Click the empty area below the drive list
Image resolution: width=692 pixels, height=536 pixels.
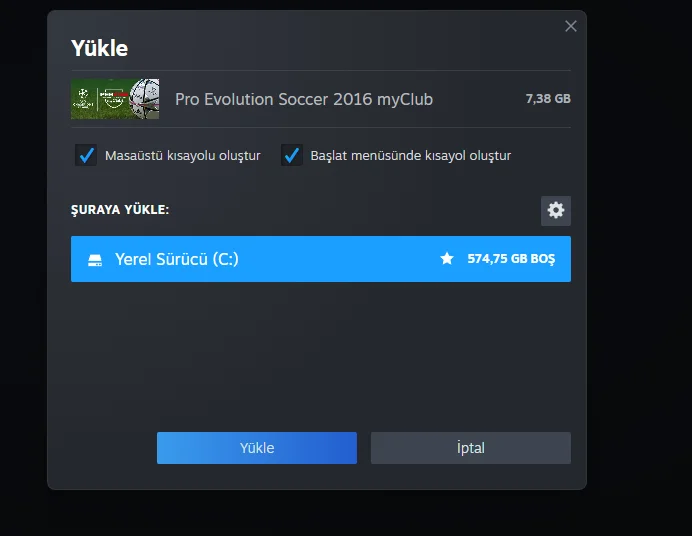[320, 350]
